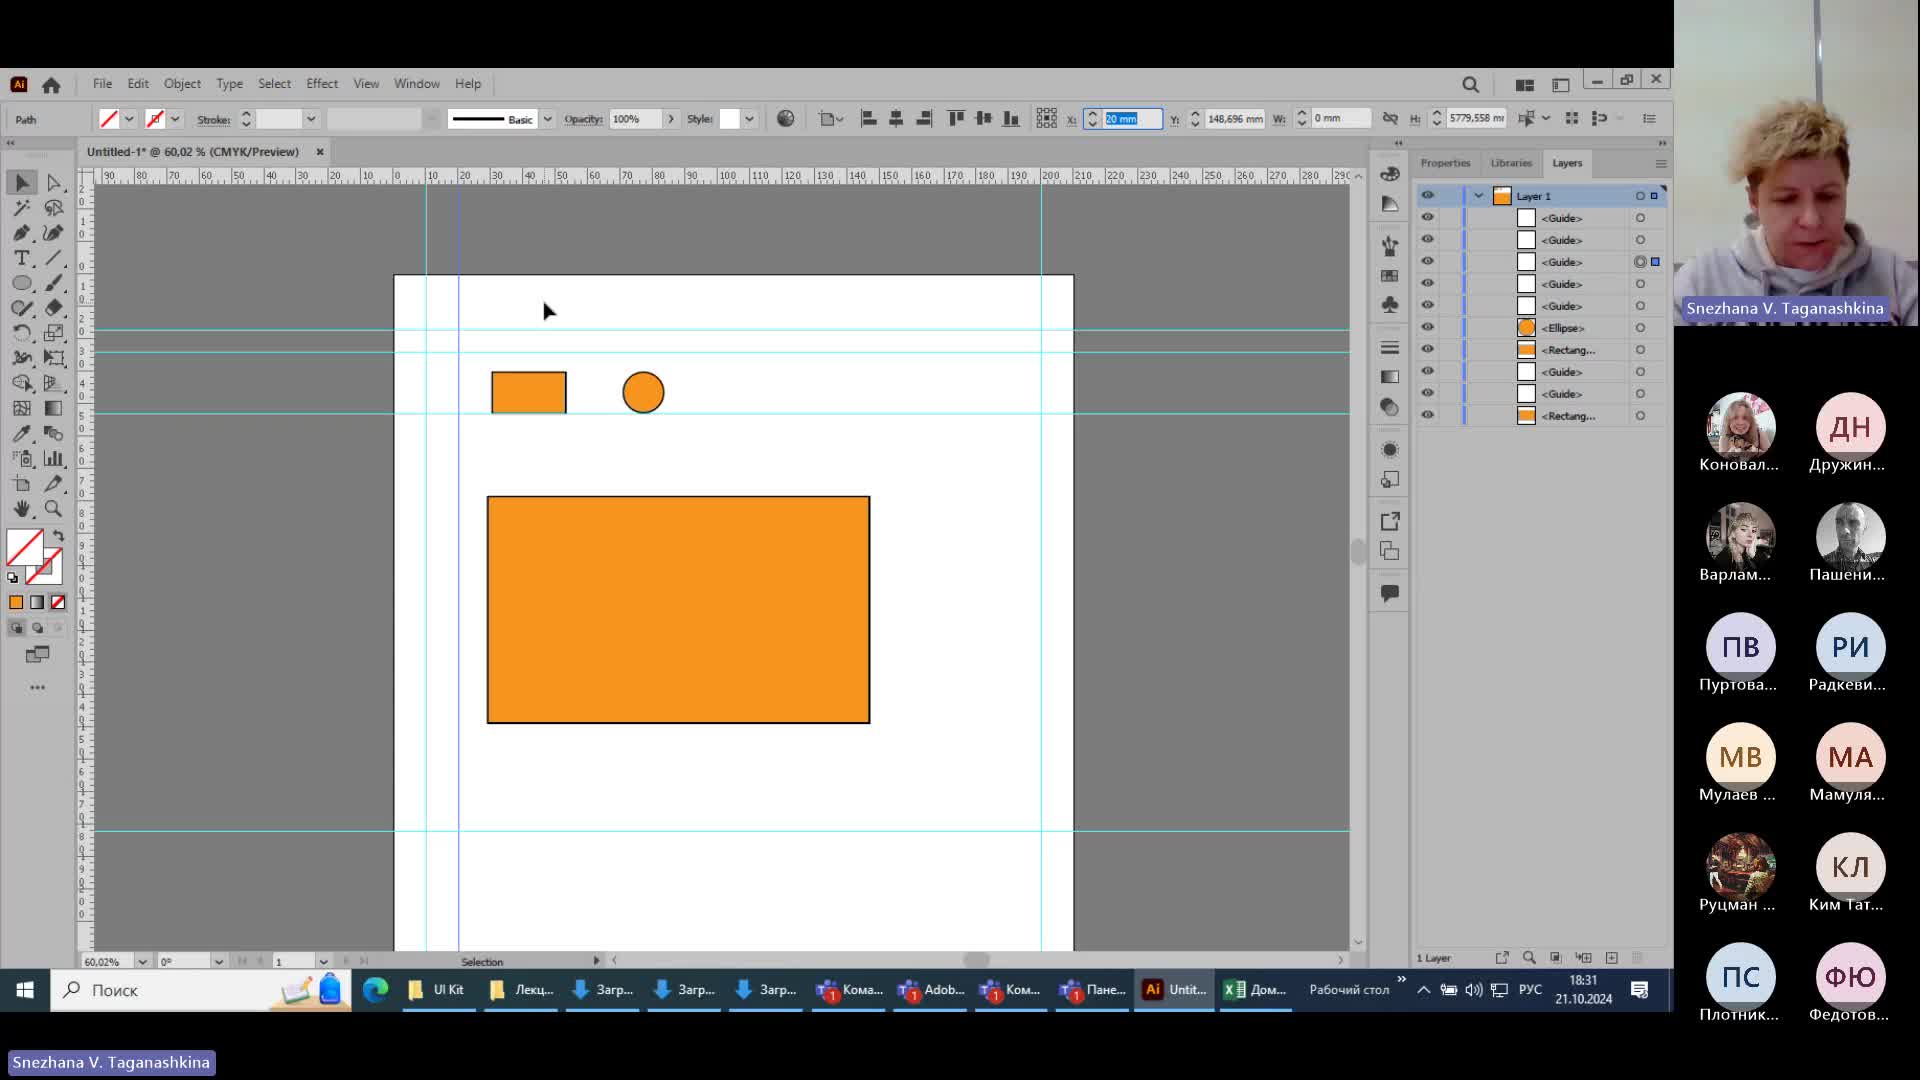Click the Gradient mode swatch below Fill
1920x1080 pixels.
[x=37, y=603]
